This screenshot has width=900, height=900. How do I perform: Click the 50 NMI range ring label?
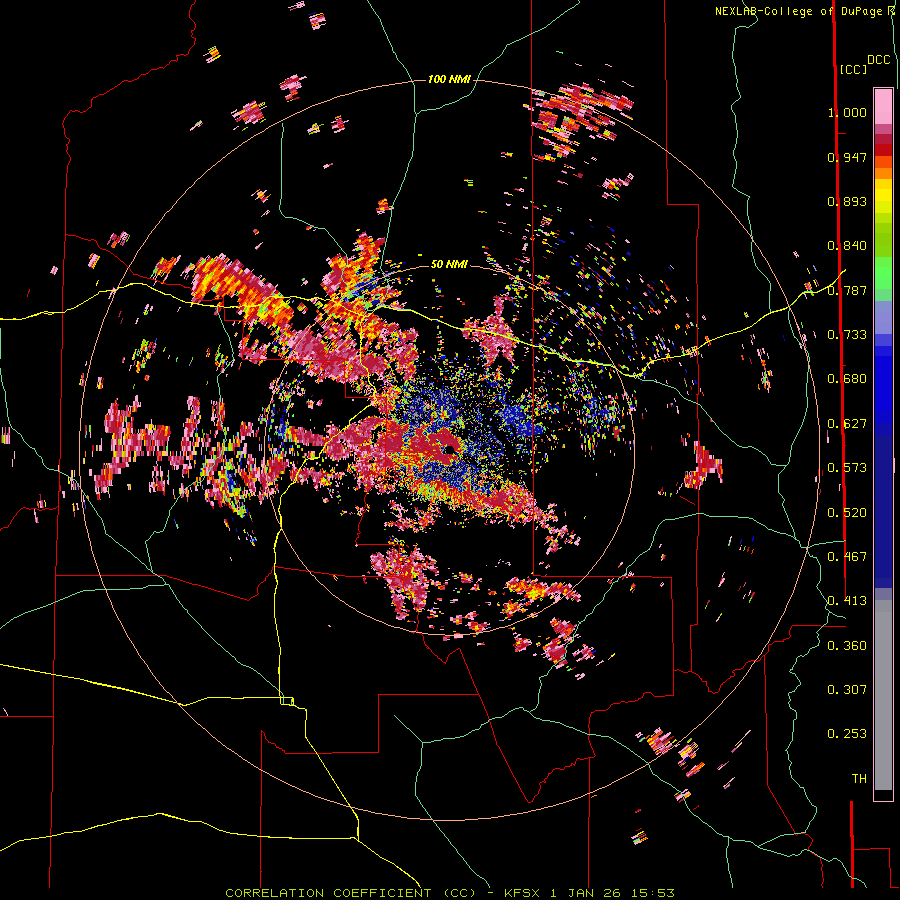pyautogui.click(x=449, y=264)
